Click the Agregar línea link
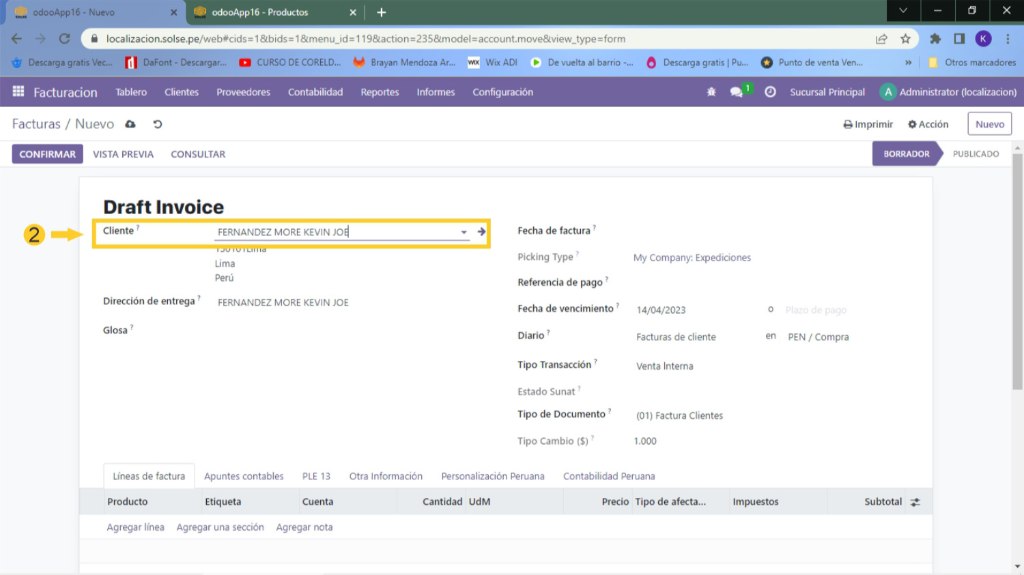1024x575 pixels. pos(135,527)
